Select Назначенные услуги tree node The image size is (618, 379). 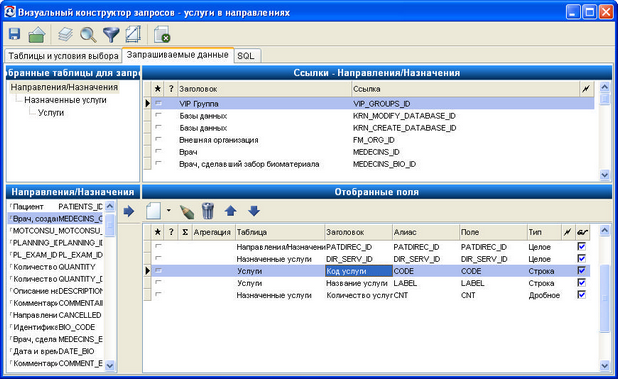coord(65,100)
